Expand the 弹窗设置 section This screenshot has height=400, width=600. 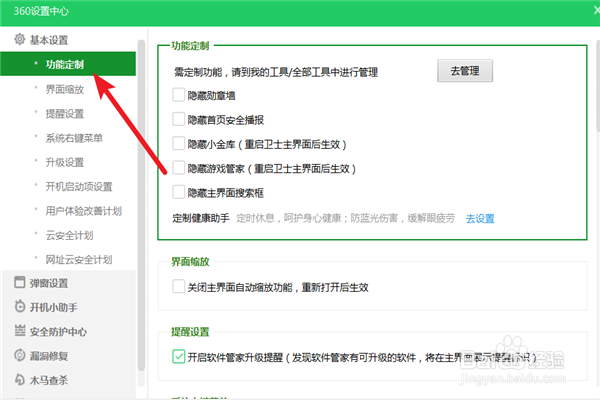coord(49,283)
